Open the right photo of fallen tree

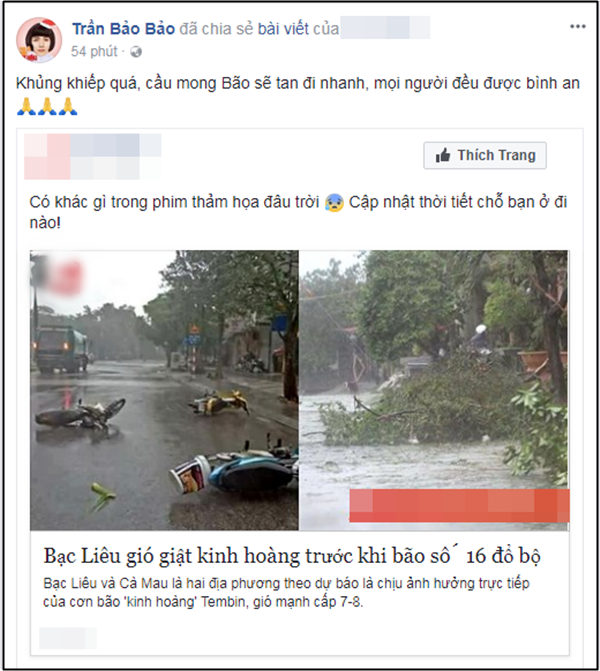coord(434,390)
